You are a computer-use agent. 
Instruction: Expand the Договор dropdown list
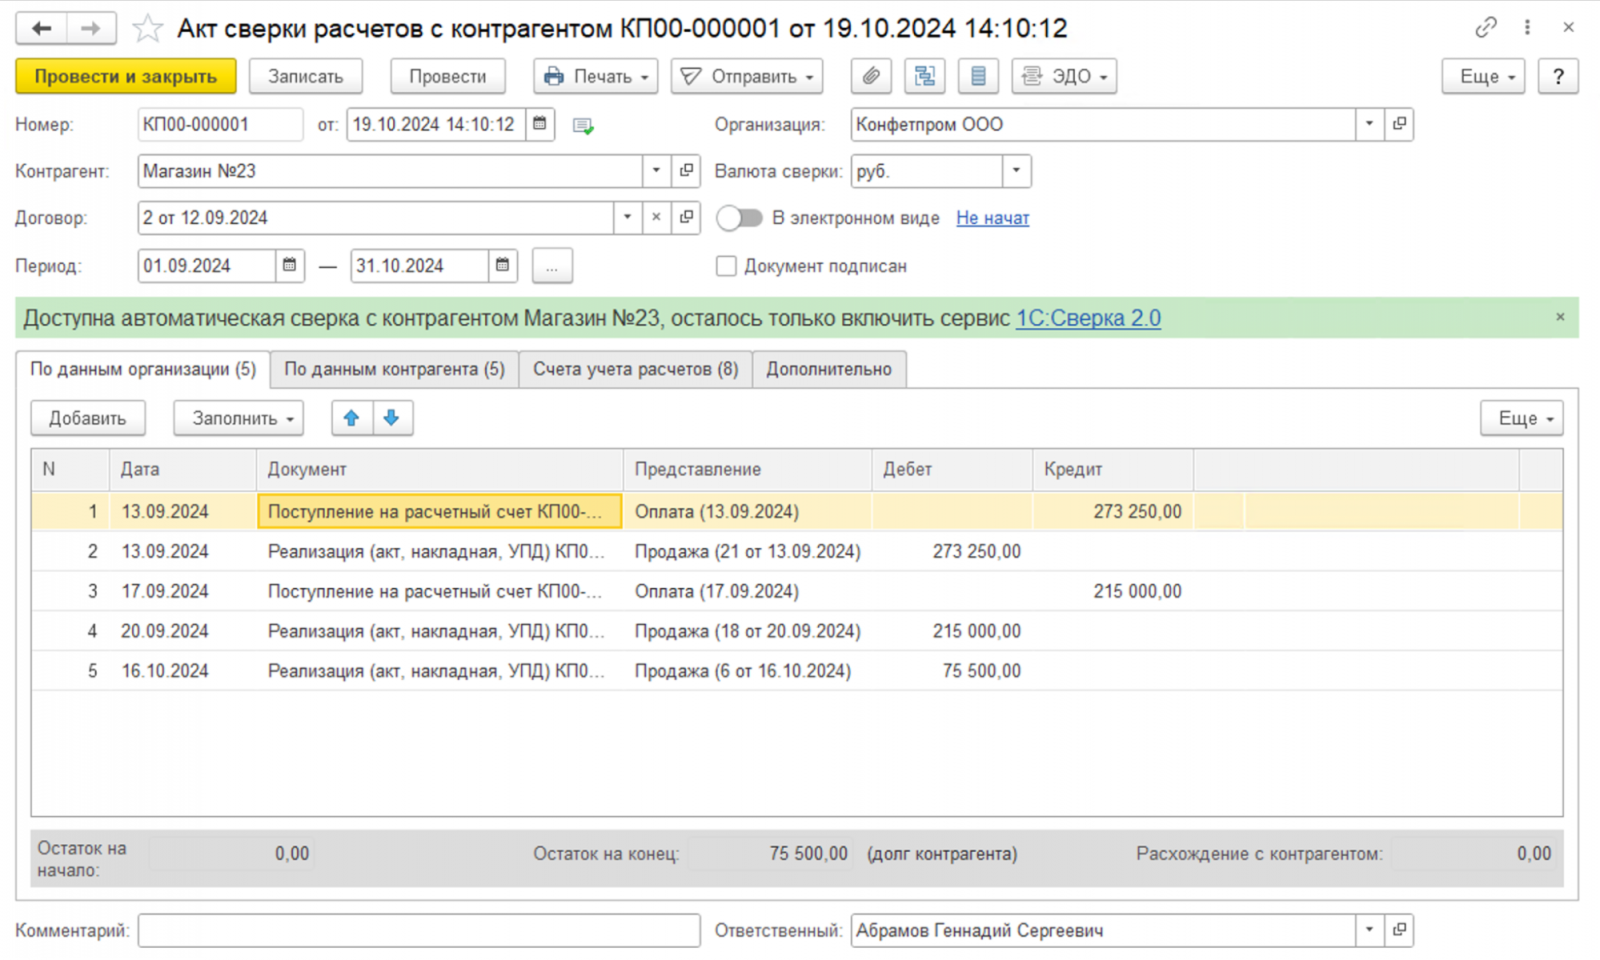[627, 217]
